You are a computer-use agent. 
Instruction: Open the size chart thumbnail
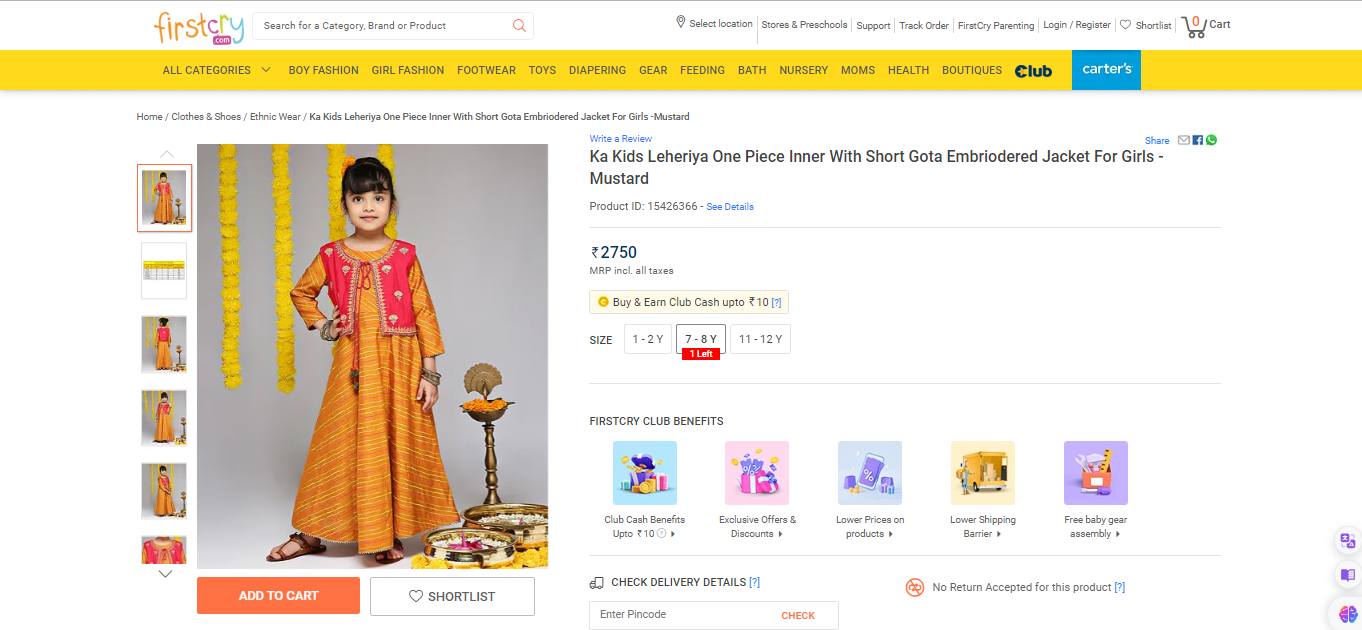click(164, 271)
